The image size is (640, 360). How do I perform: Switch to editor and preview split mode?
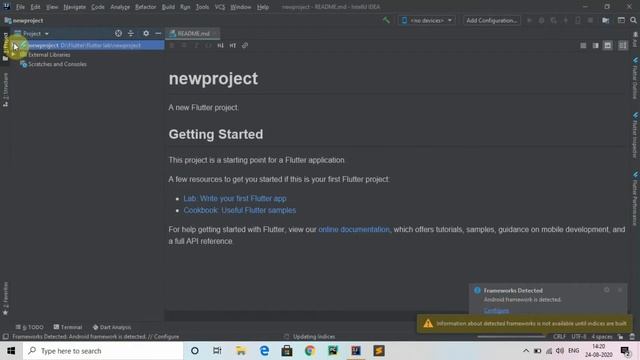pyautogui.click(x=596, y=46)
